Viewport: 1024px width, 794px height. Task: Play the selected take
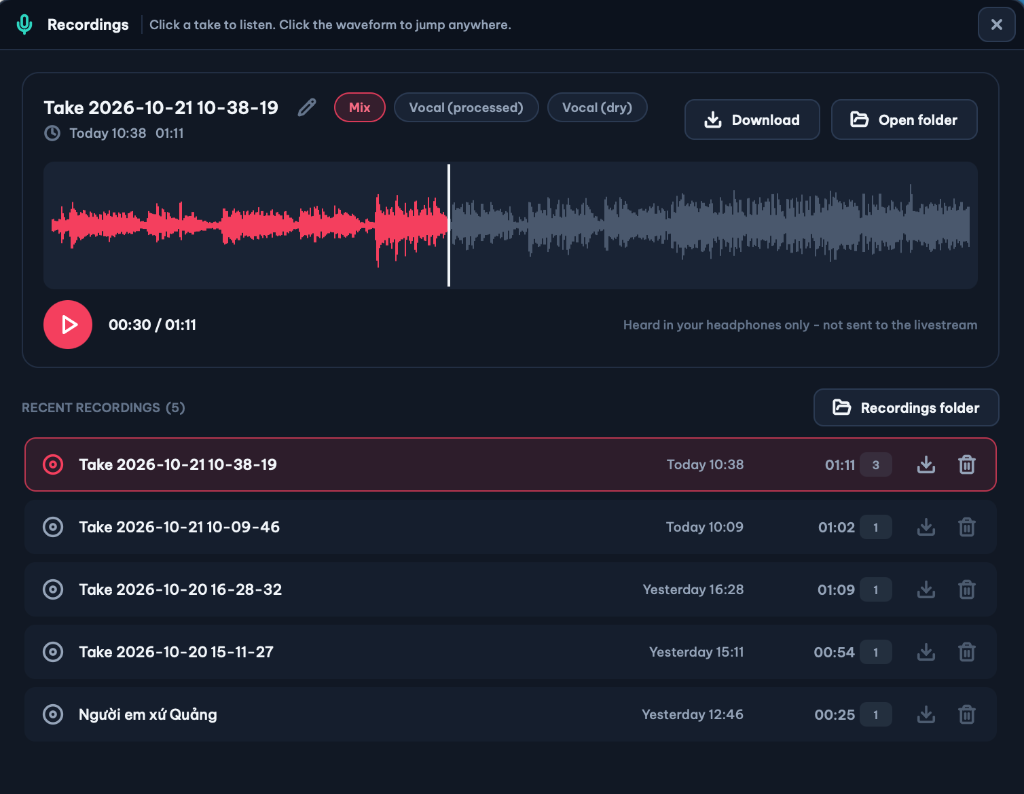68,325
